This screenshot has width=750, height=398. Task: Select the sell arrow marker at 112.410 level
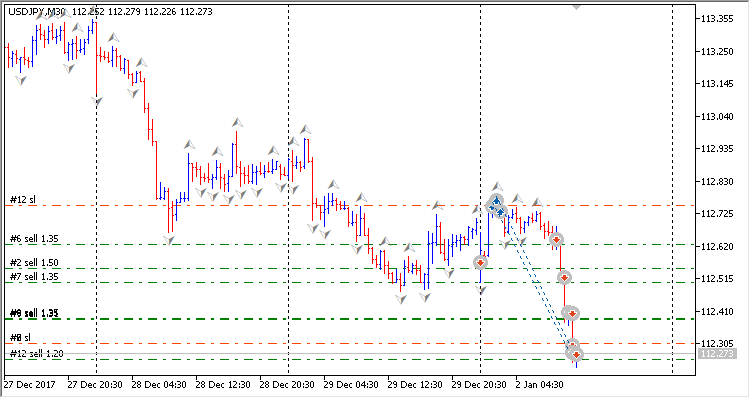click(572, 314)
